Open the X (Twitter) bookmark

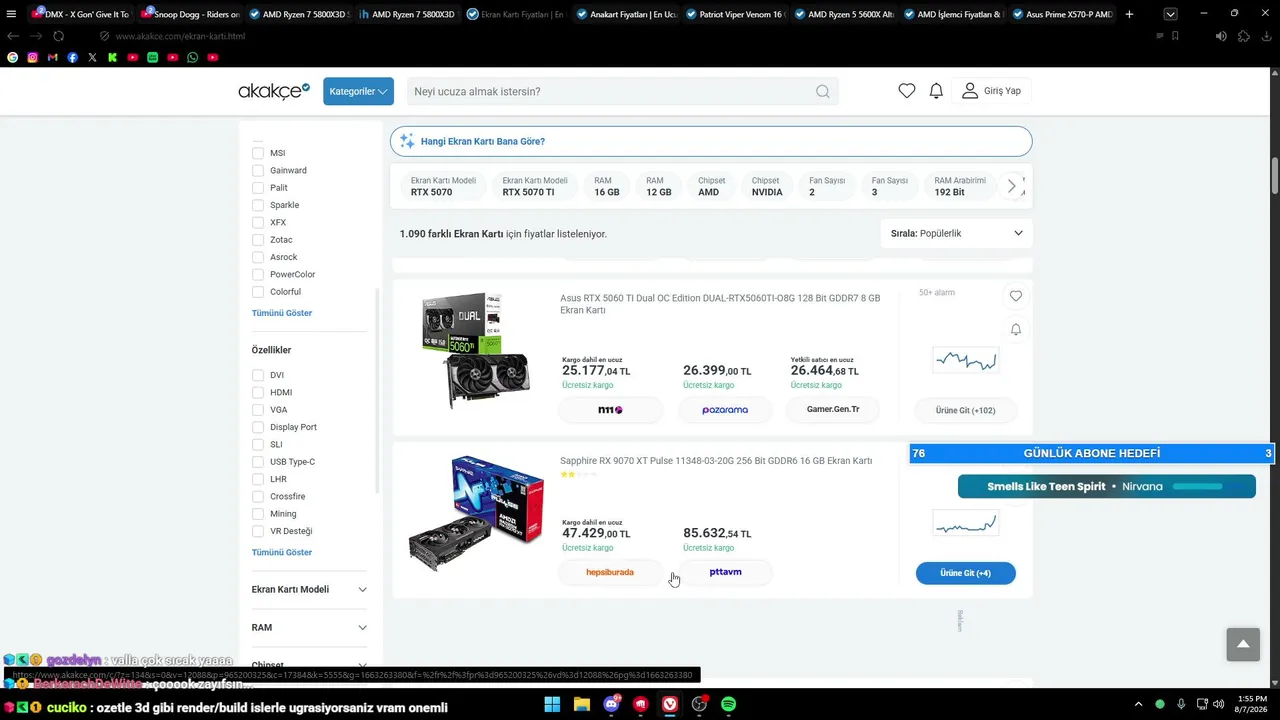point(92,58)
